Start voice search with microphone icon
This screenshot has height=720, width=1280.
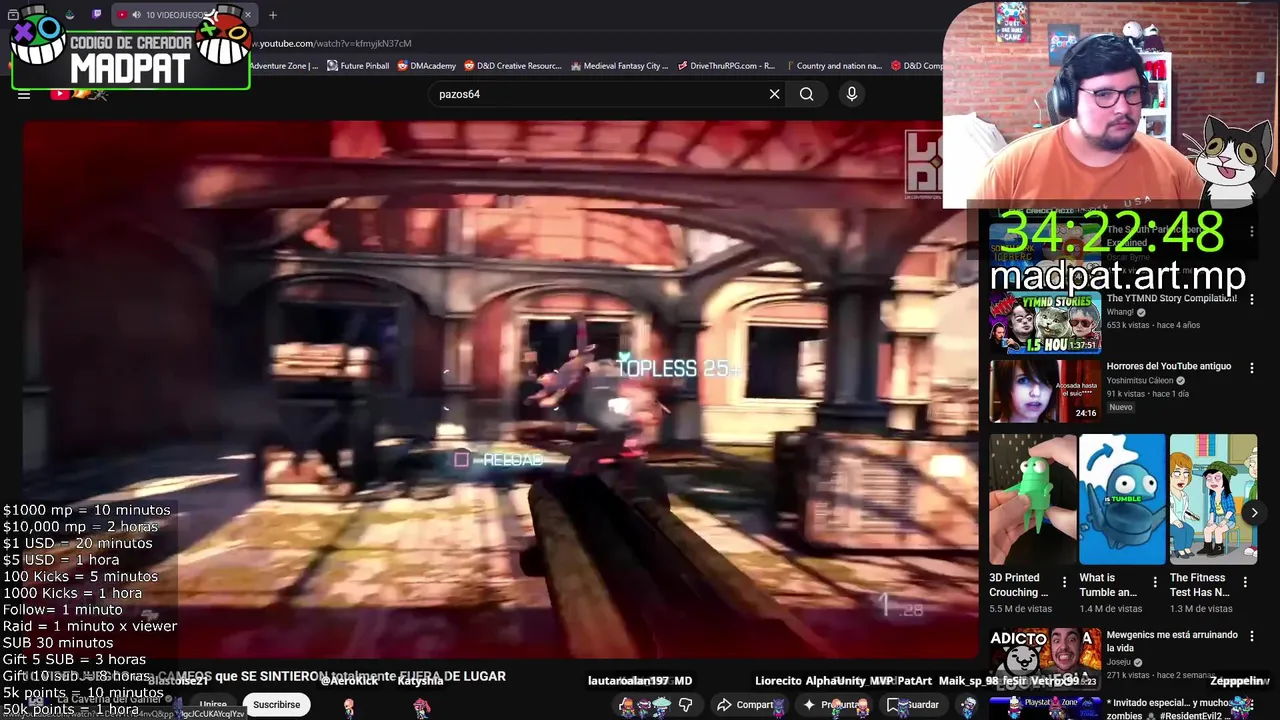click(x=852, y=94)
